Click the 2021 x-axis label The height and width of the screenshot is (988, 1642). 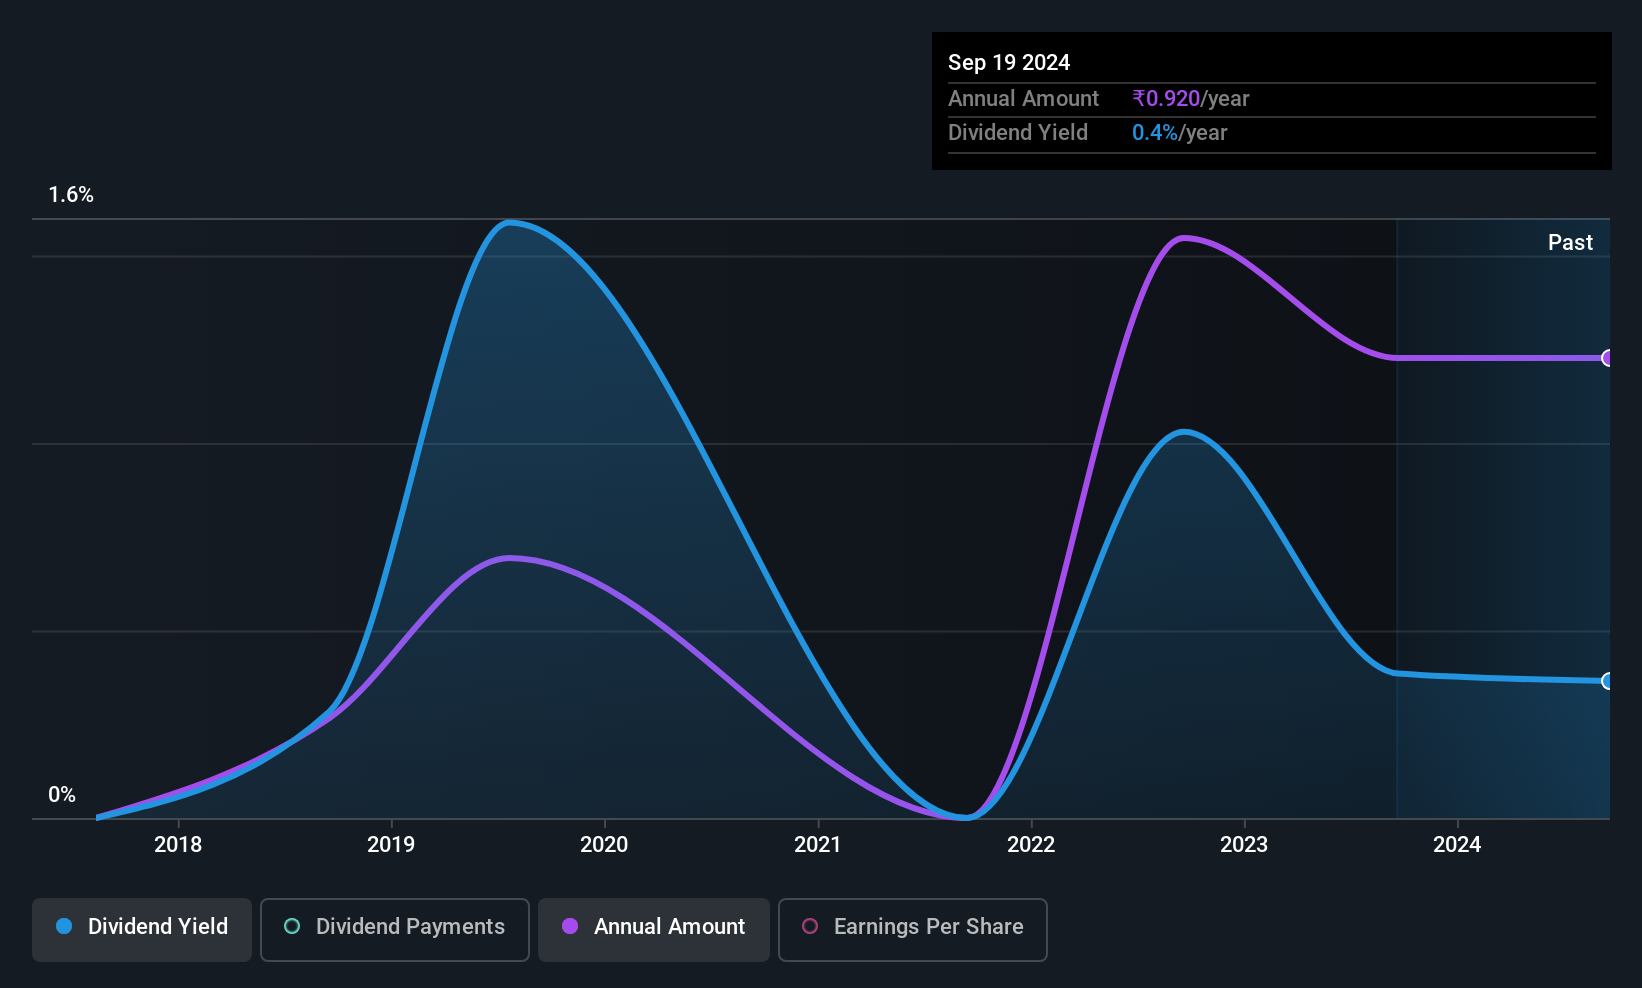tap(818, 845)
